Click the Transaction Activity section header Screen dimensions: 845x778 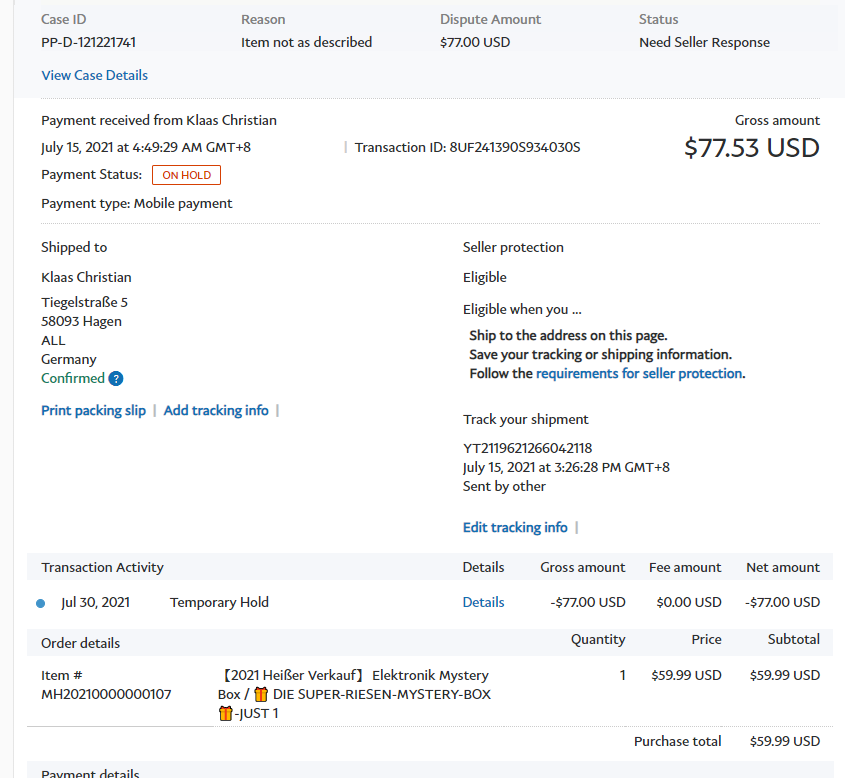point(102,567)
